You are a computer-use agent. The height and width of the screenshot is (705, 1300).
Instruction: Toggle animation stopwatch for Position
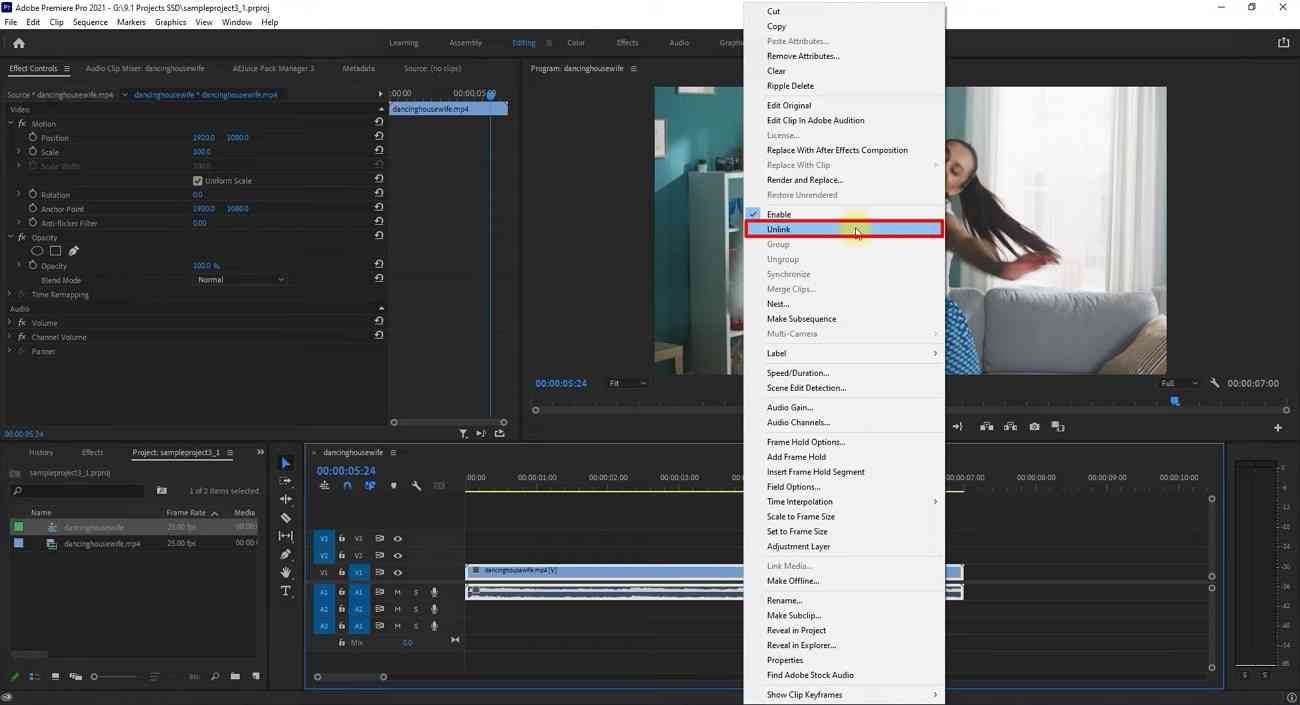(33, 137)
